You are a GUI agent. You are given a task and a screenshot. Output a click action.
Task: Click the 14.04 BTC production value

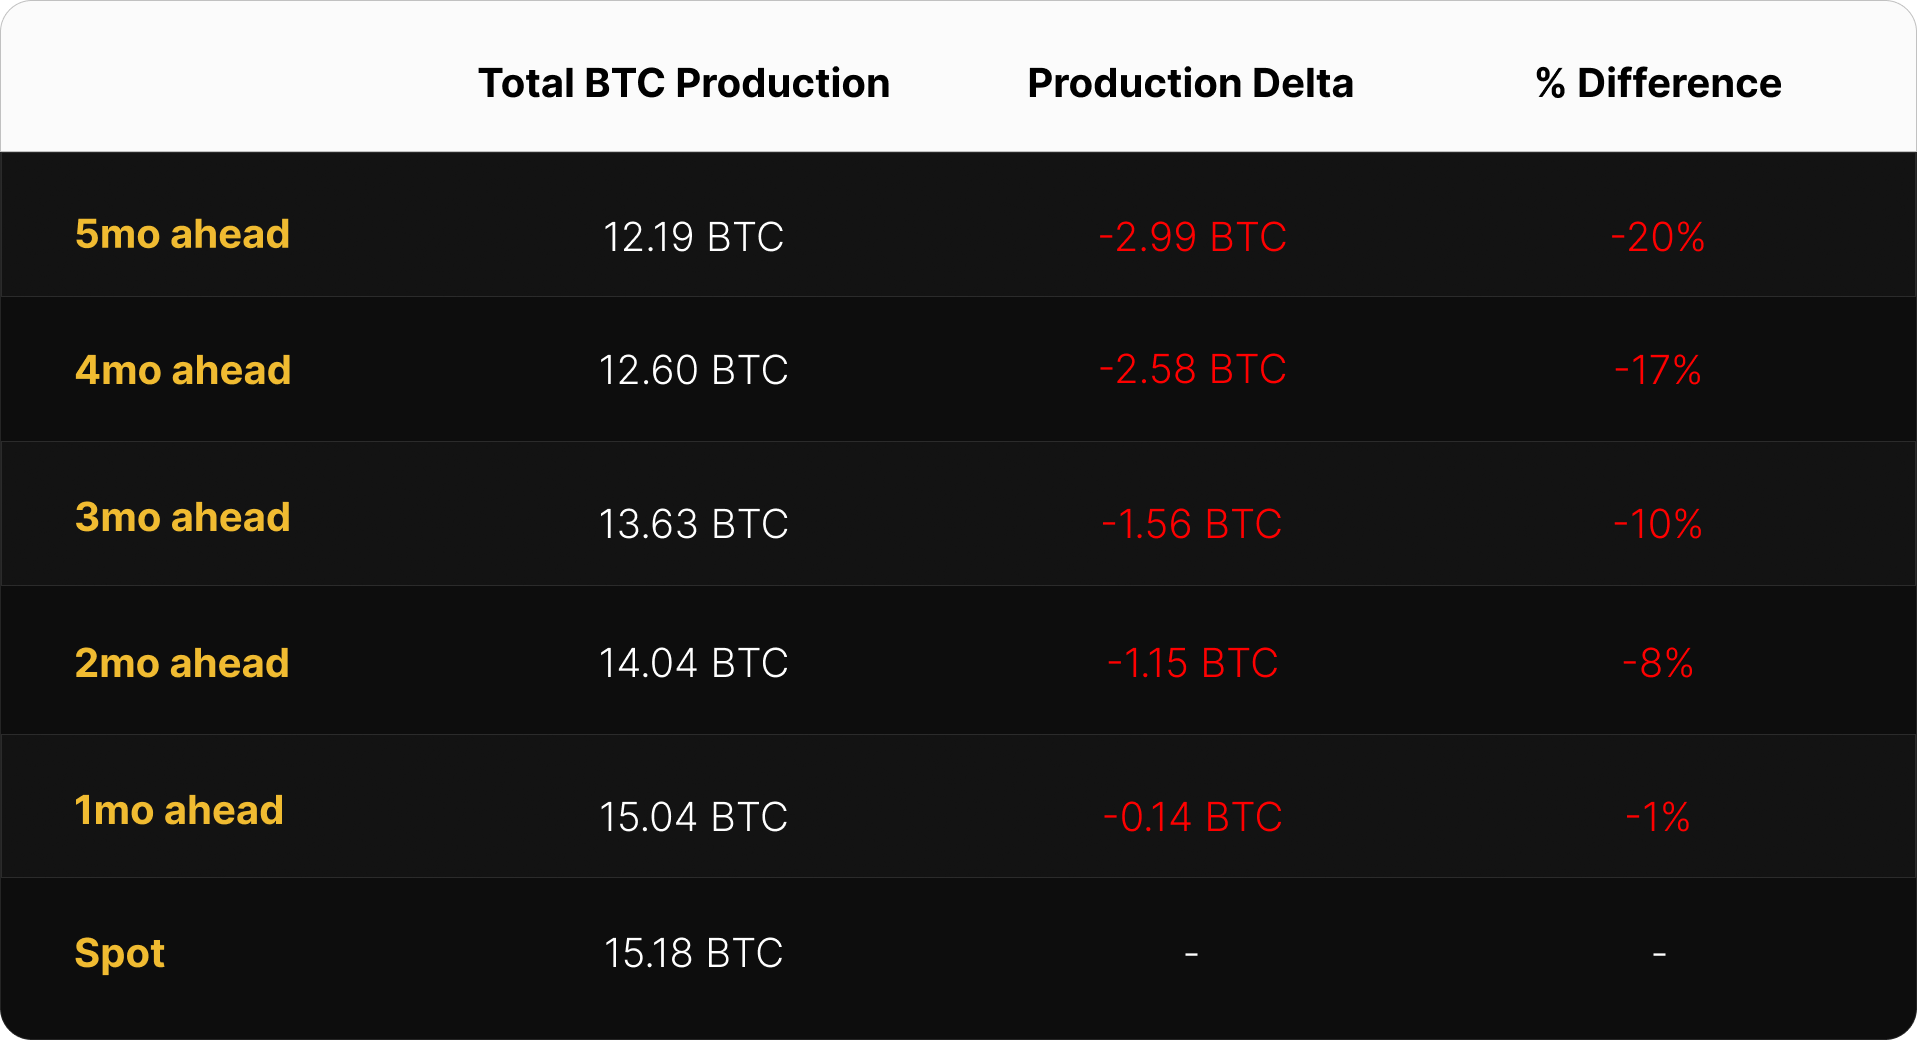pyautogui.click(x=693, y=663)
